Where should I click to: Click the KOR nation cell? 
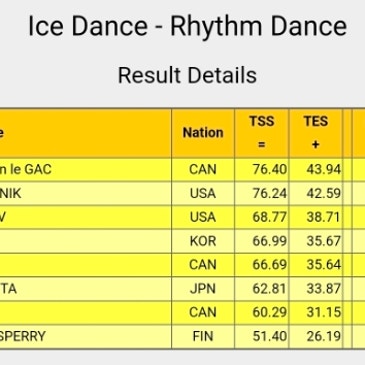(x=203, y=241)
